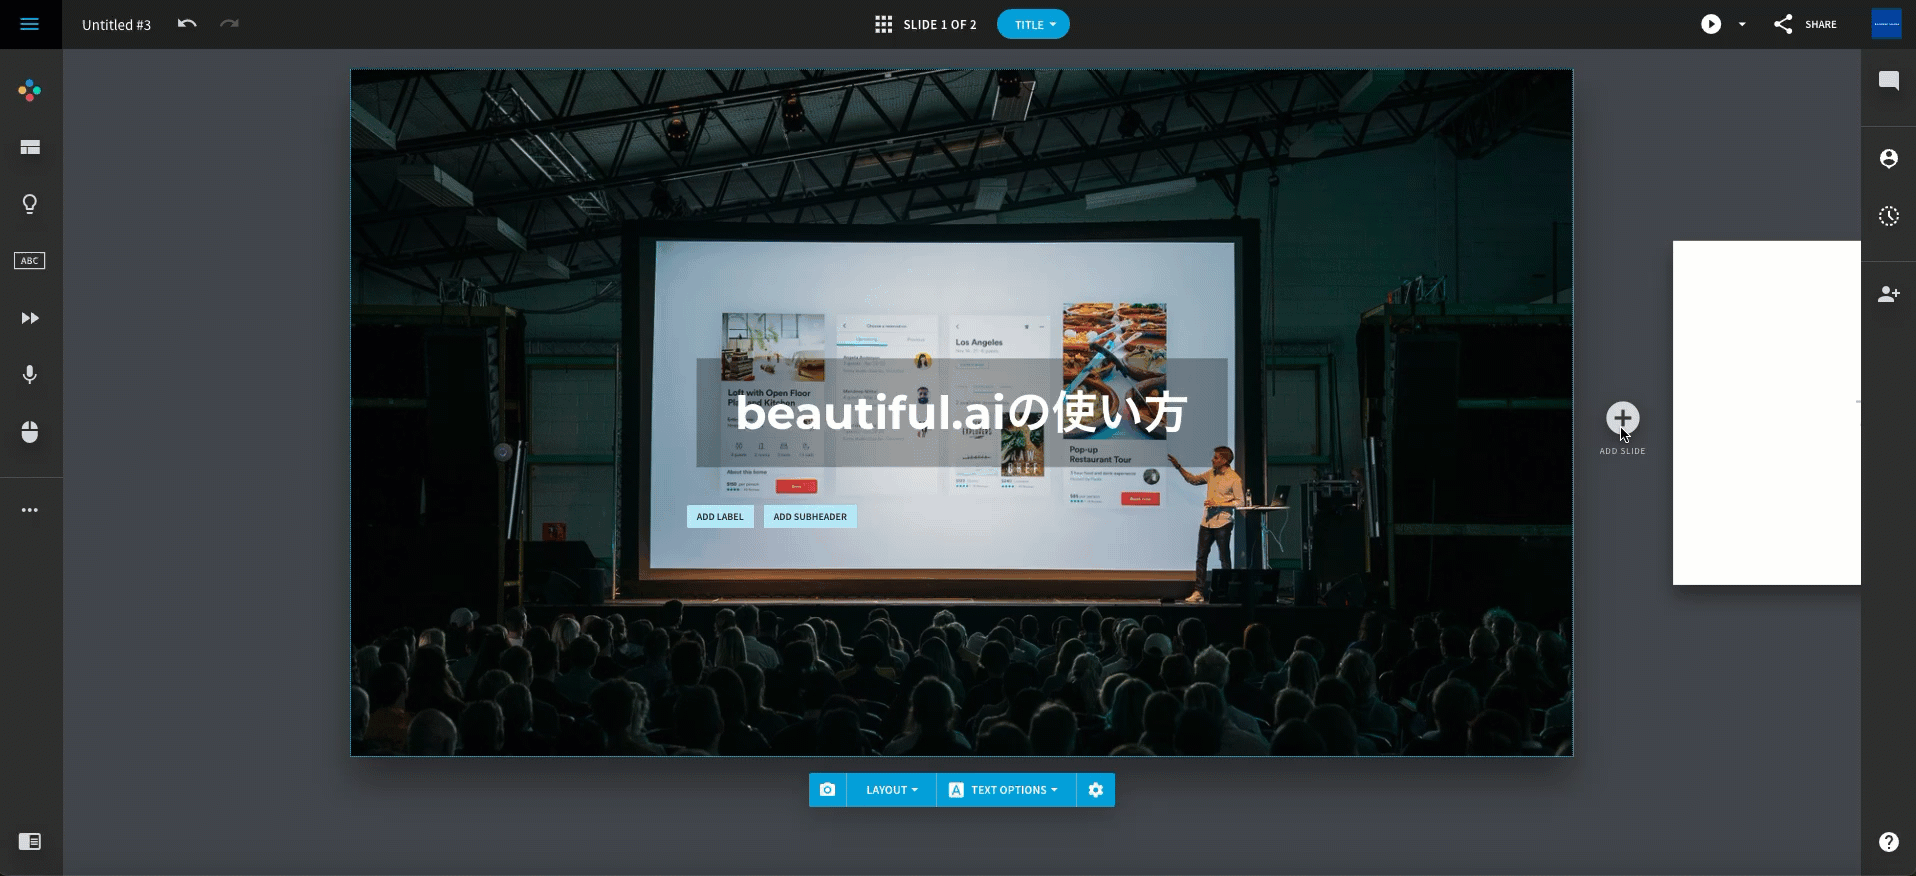
Task: Expand the play options arrow
Action: (1742, 24)
